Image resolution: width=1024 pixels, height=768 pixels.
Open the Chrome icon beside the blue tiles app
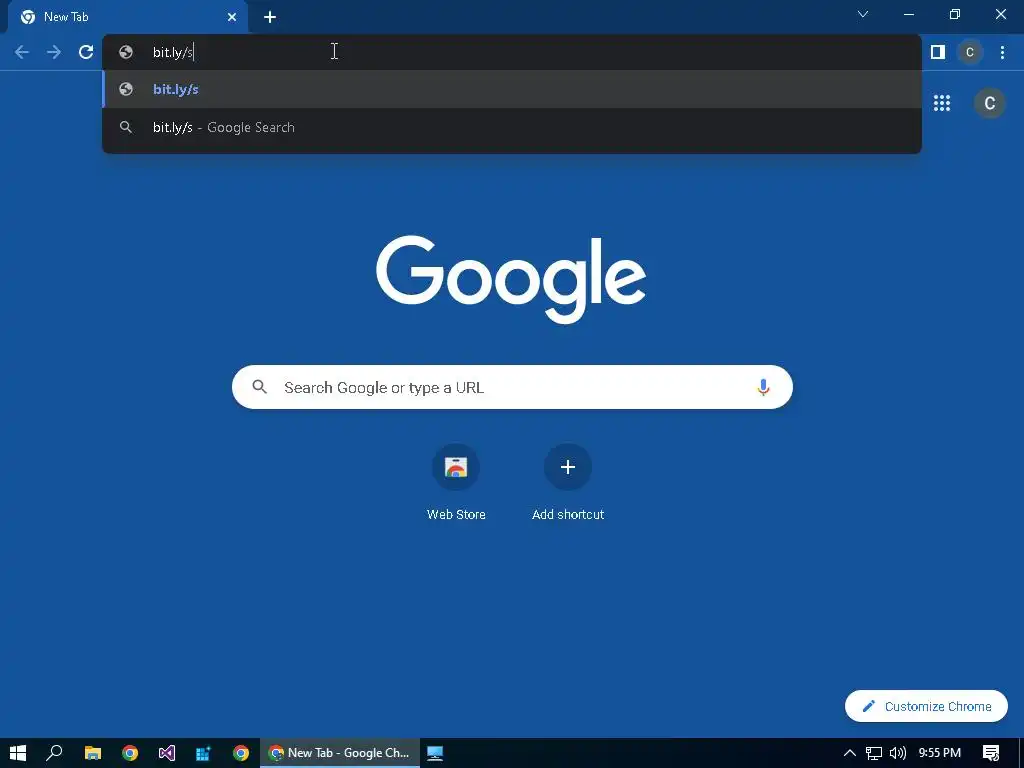pos(241,753)
